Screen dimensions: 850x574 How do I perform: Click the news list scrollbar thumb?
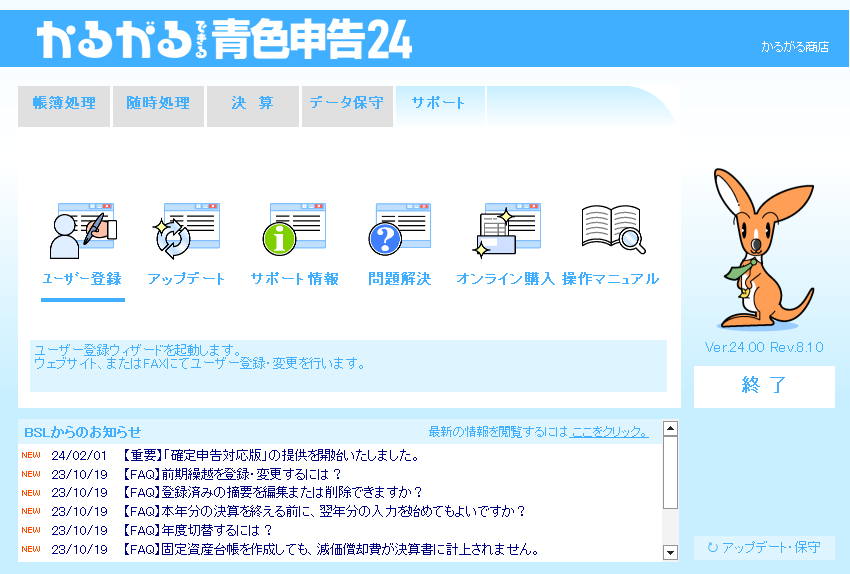click(671, 473)
